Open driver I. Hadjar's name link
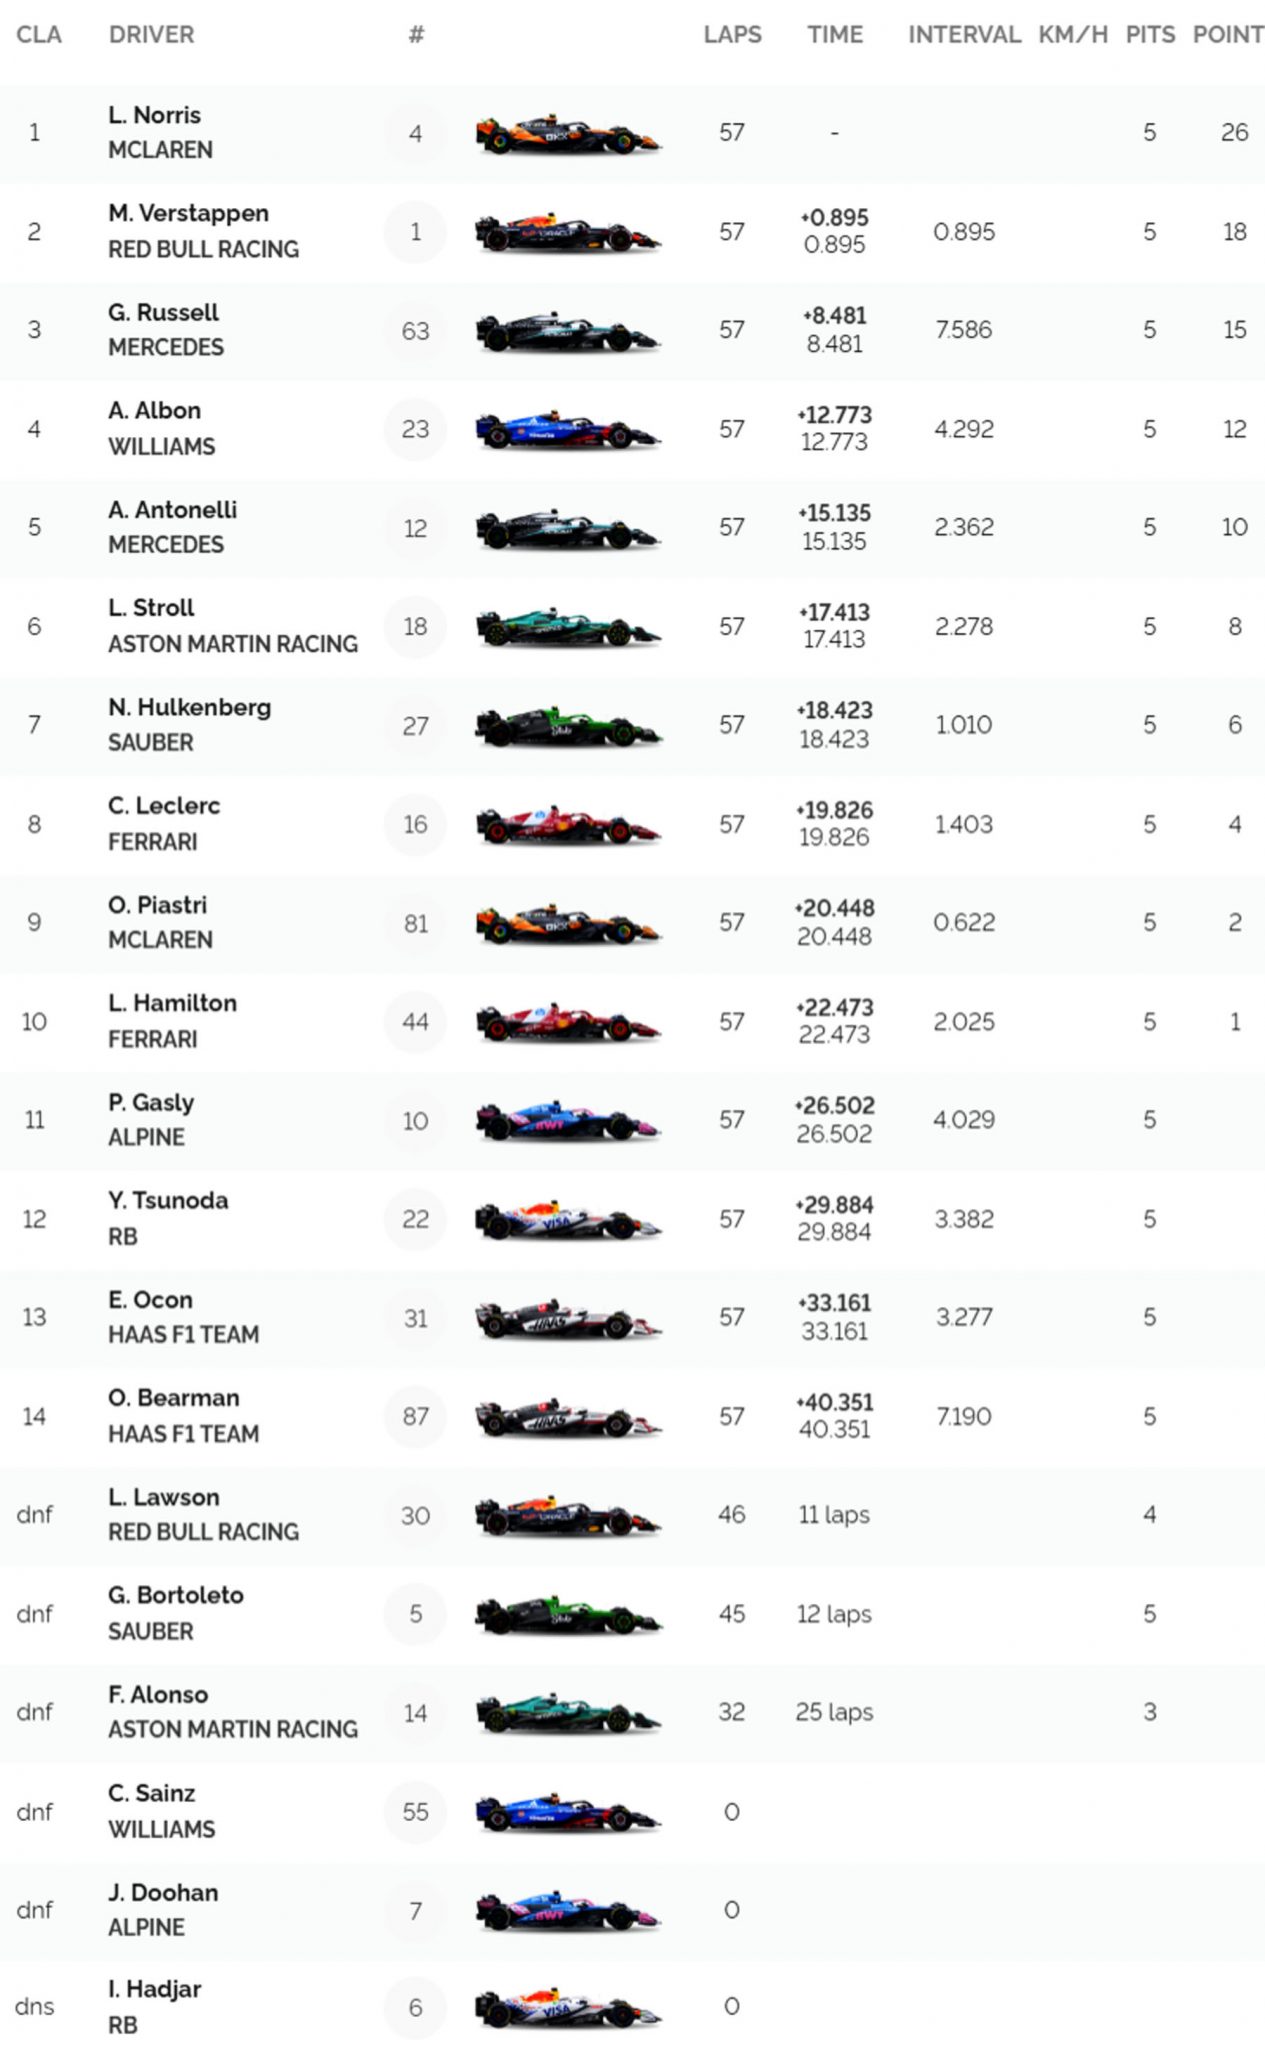The width and height of the screenshot is (1265, 2048). (155, 1990)
